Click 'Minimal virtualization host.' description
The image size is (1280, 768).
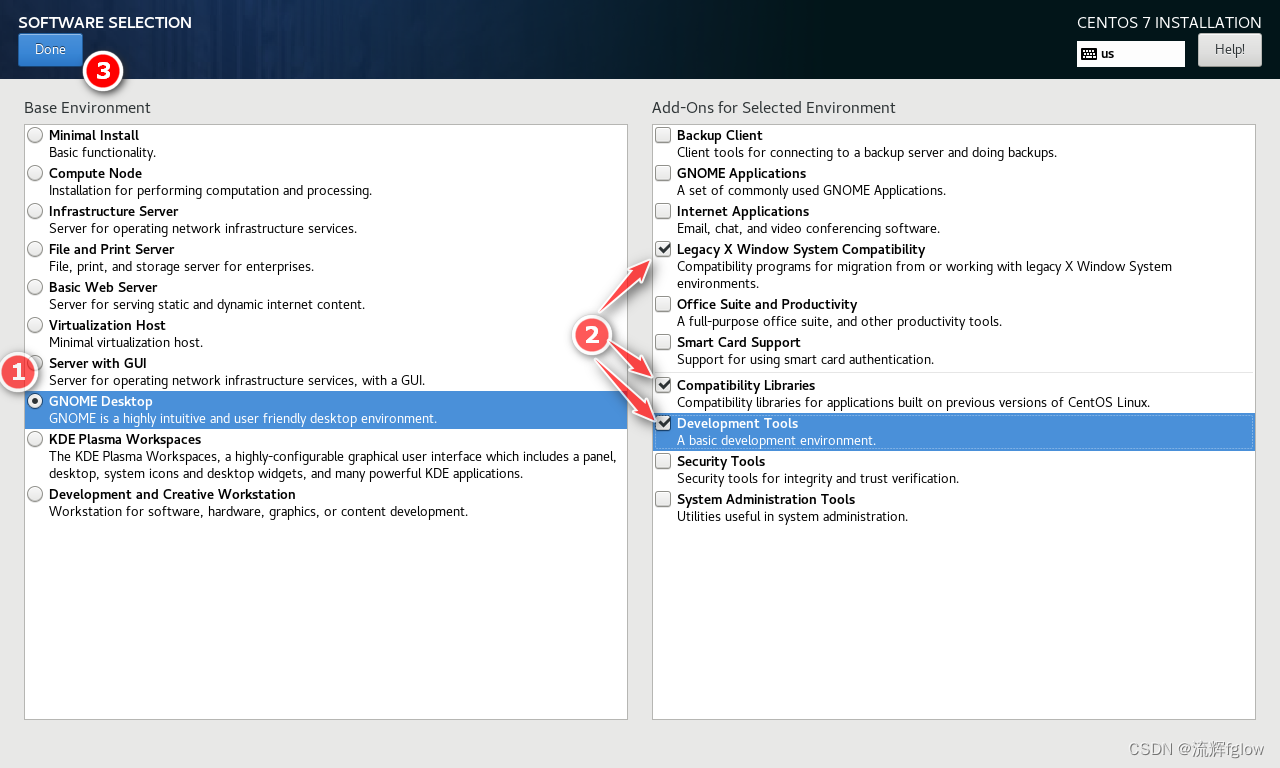126,343
